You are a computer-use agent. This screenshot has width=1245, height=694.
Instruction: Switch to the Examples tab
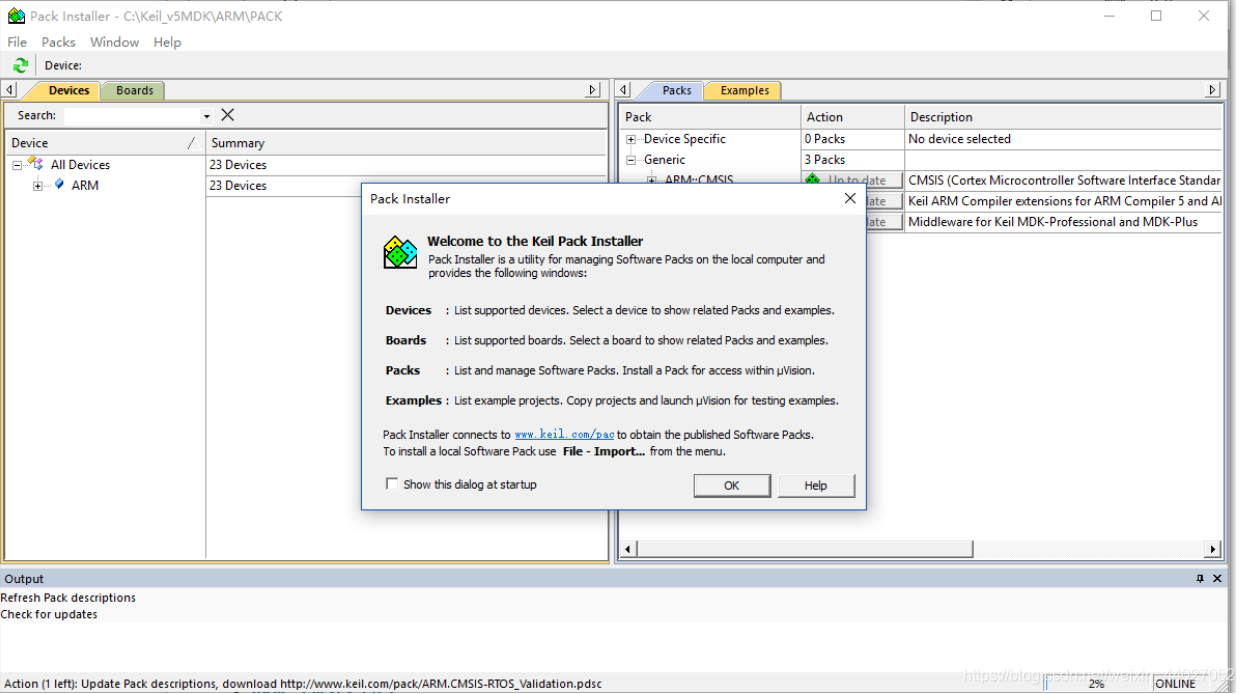tap(744, 90)
